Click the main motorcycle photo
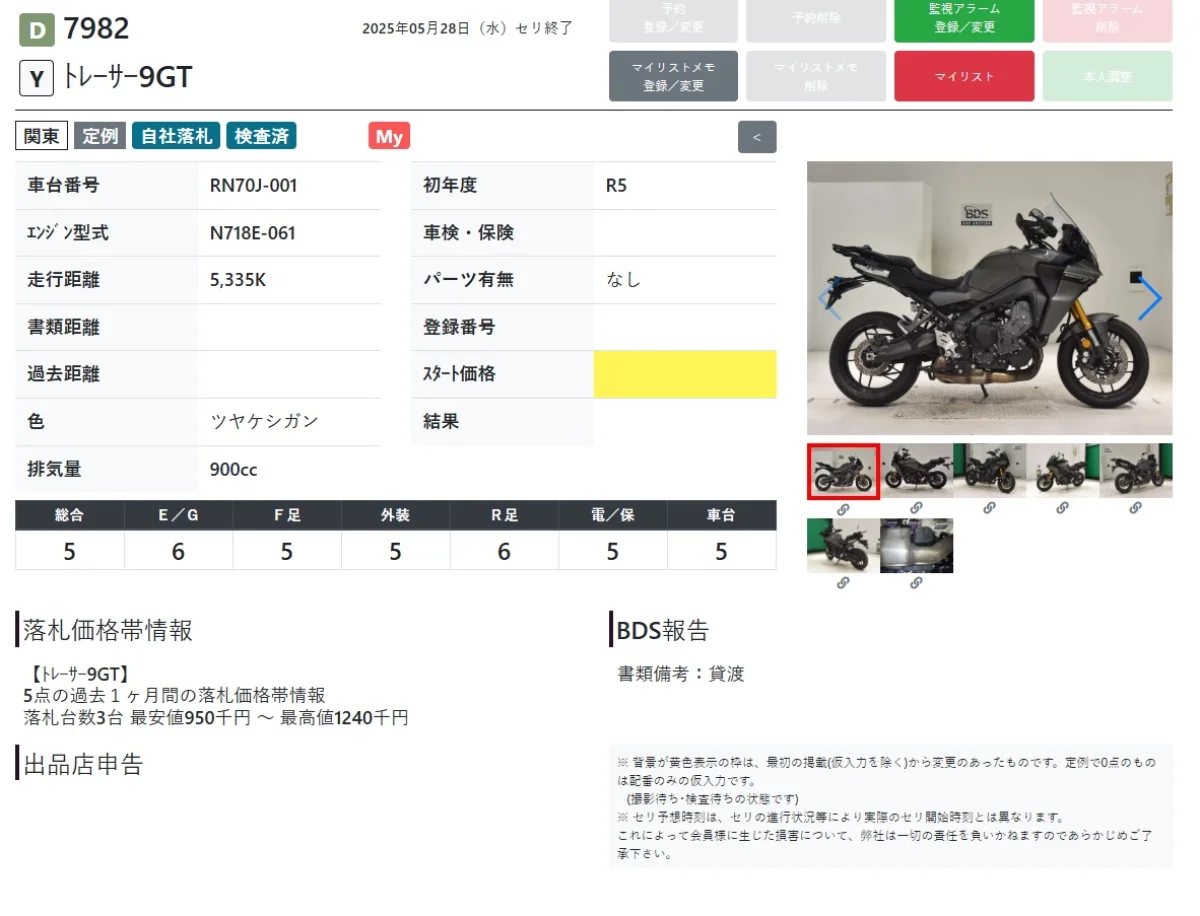1200x916 pixels. pyautogui.click(x=989, y=298)
